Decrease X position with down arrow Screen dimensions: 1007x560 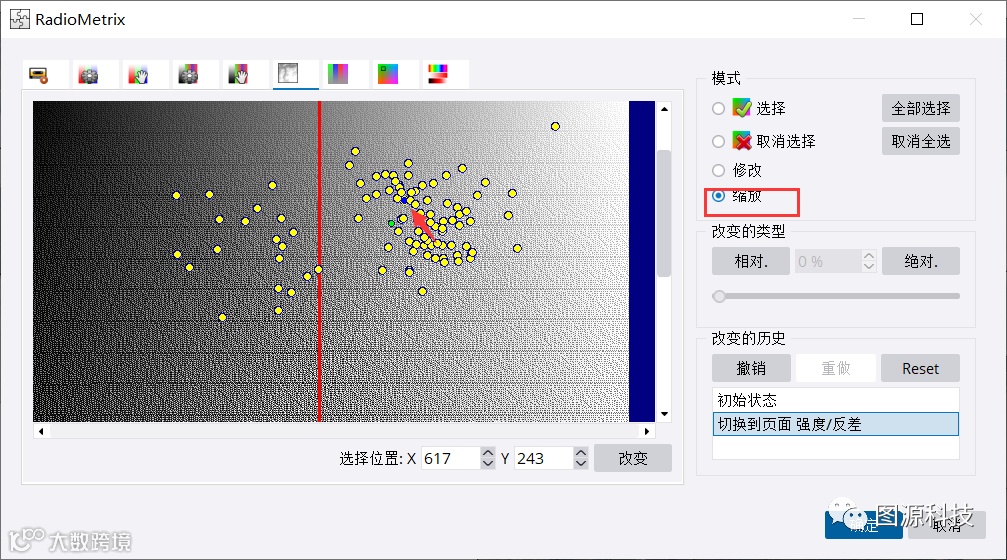coord(488,464)
